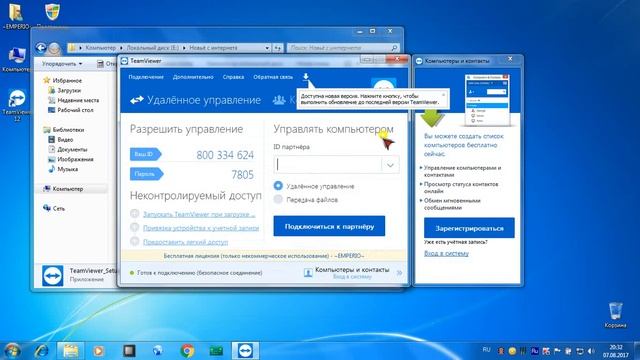The width and height of the screenshot is (640, 360).
Task: Select Избранное in Explorer navigation pane
Action: click(67, 80)
